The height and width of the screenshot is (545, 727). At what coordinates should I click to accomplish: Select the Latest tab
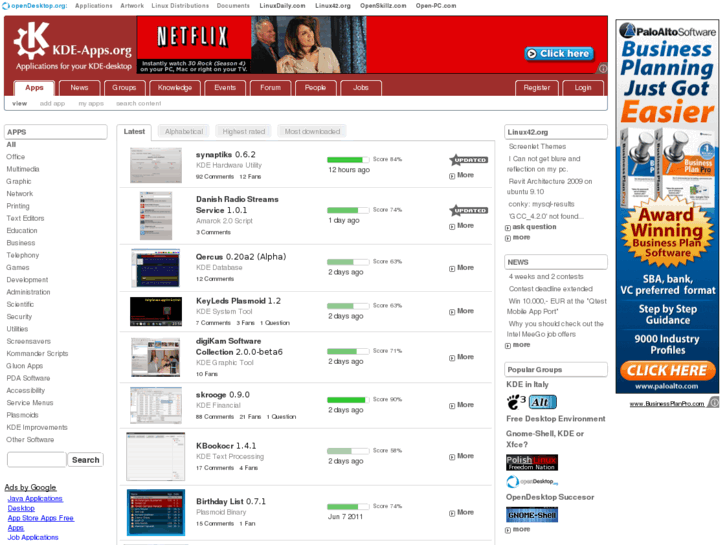[134, 132]
